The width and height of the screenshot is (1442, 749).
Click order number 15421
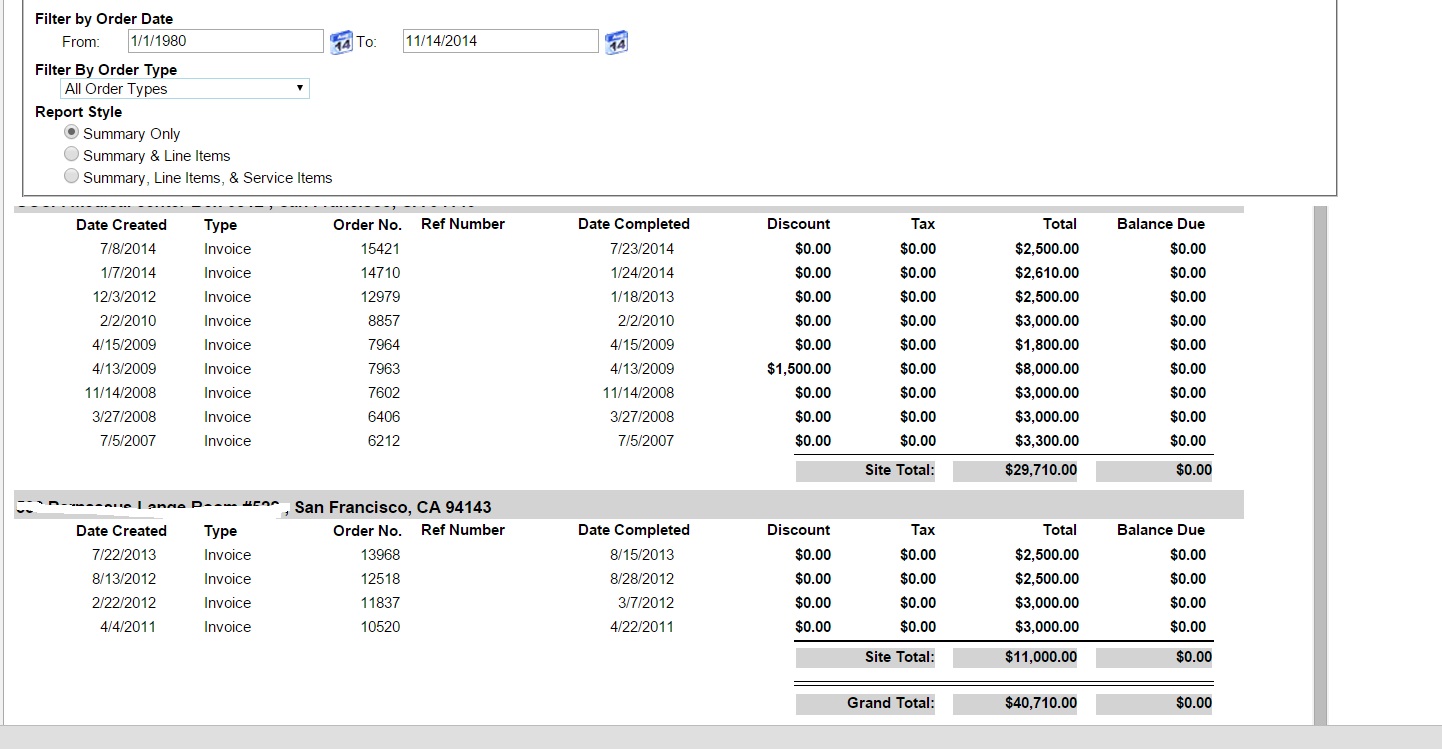380,249
